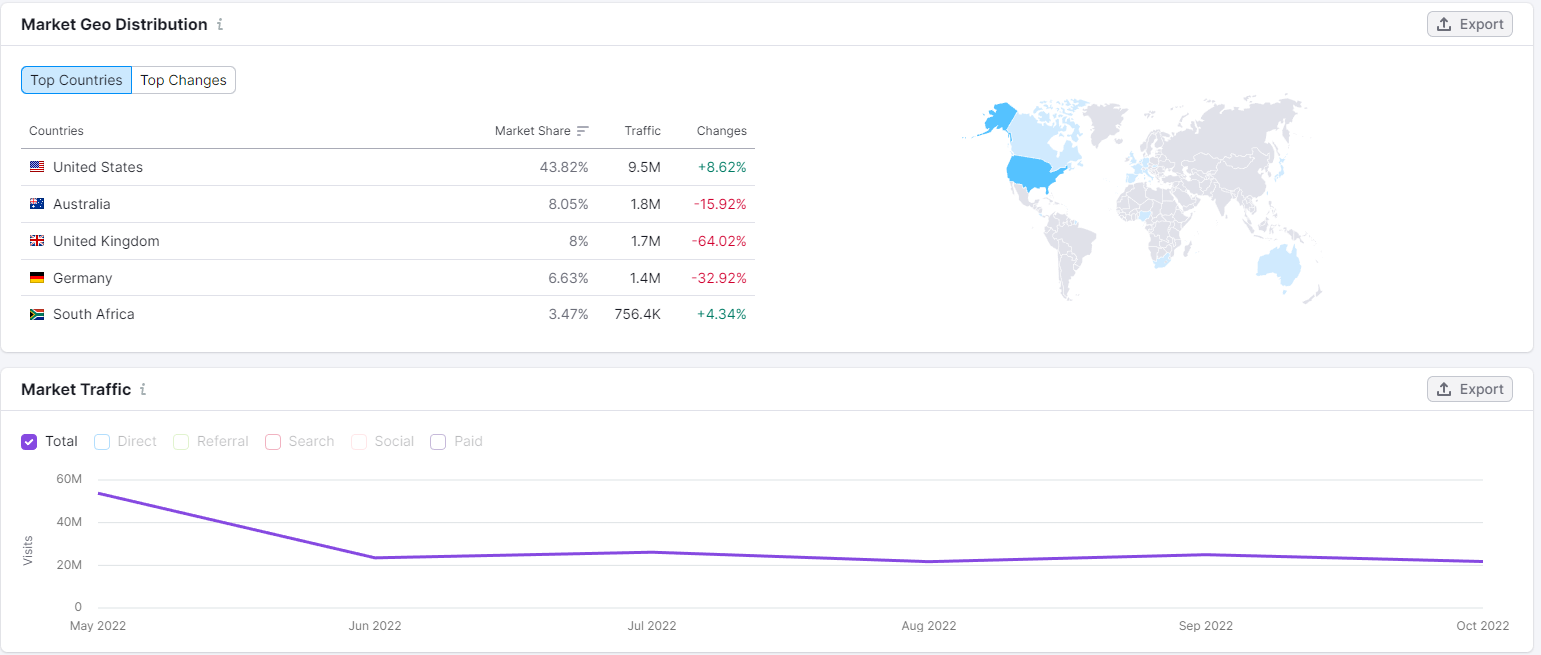This screenshot has width=1541, height=655.
Task: Enable the Direct traffic checkbox
Action: (102, 442)
